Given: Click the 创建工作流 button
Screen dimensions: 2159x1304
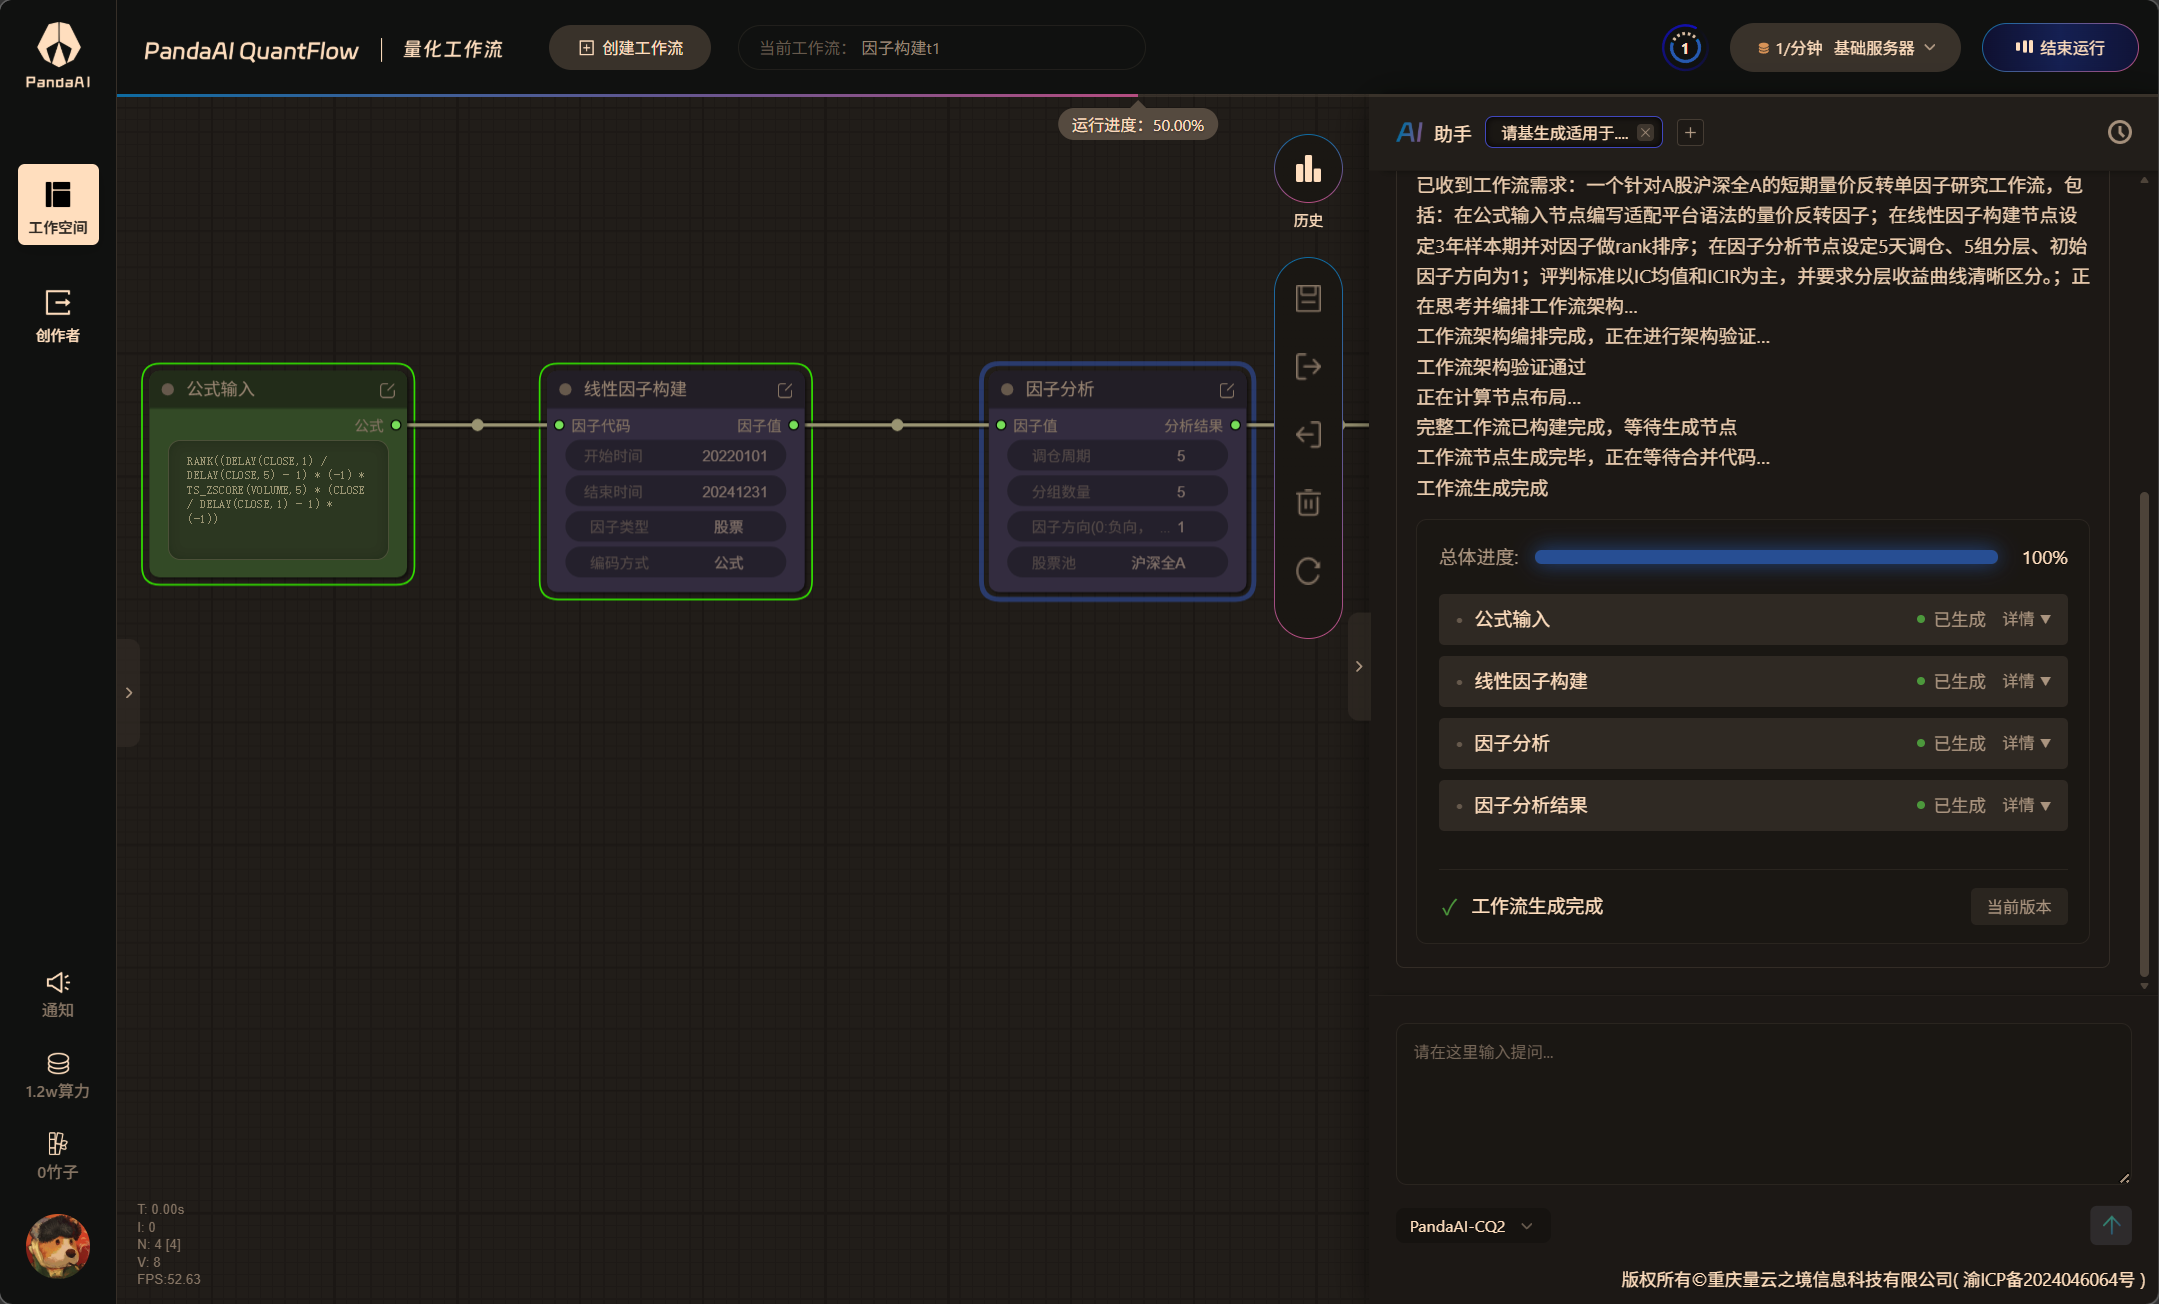Looking at the screenshot, I should [629, 47].
